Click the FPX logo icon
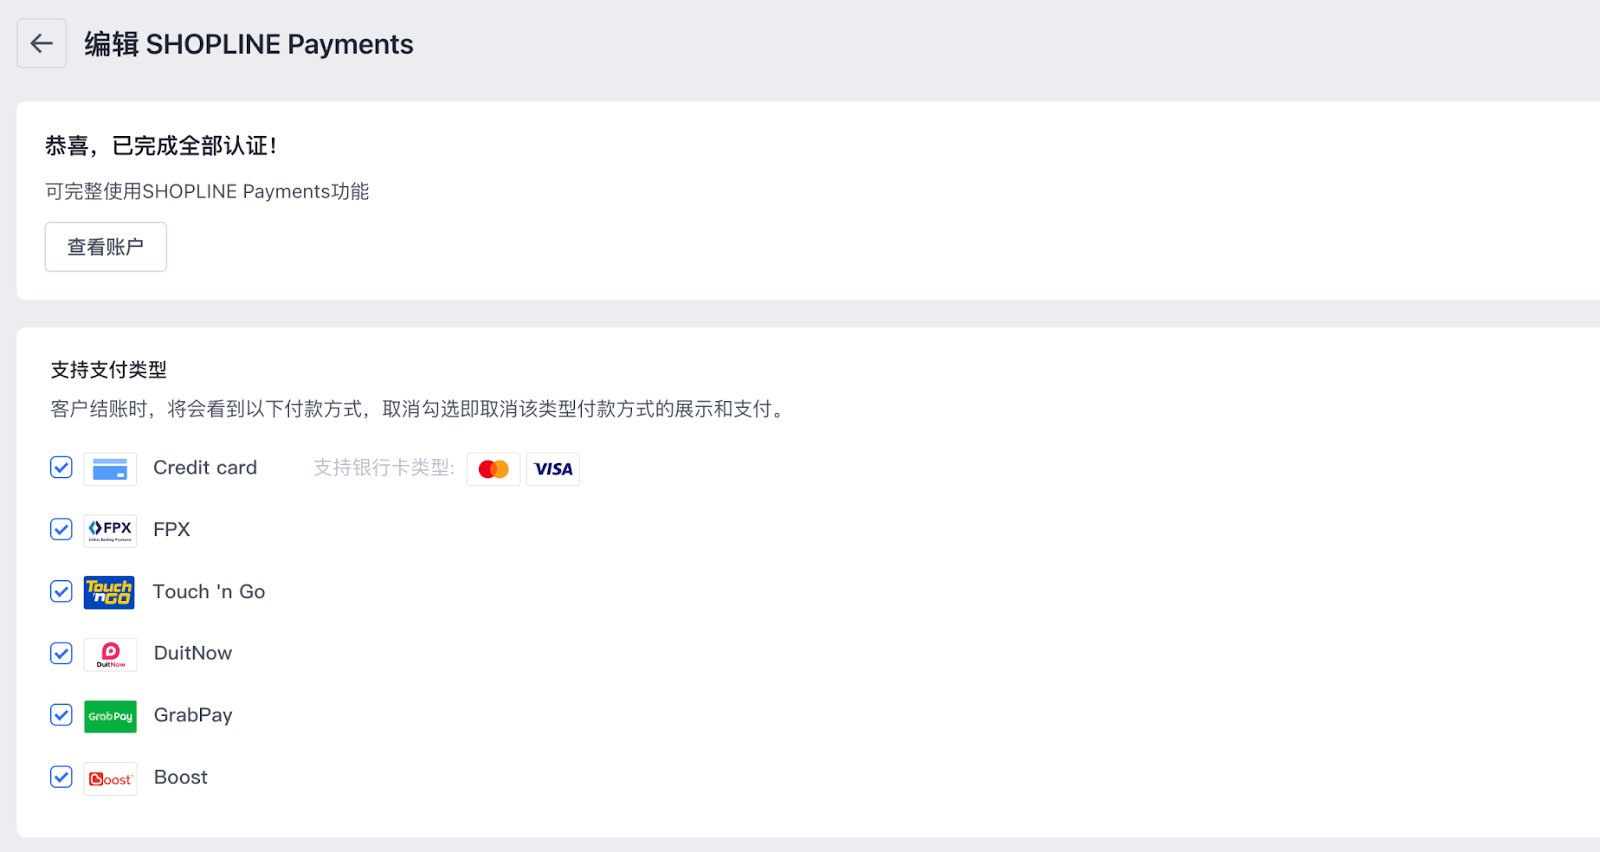The image size is (1600, 852). pyautogui.click(x=110, y=530)
